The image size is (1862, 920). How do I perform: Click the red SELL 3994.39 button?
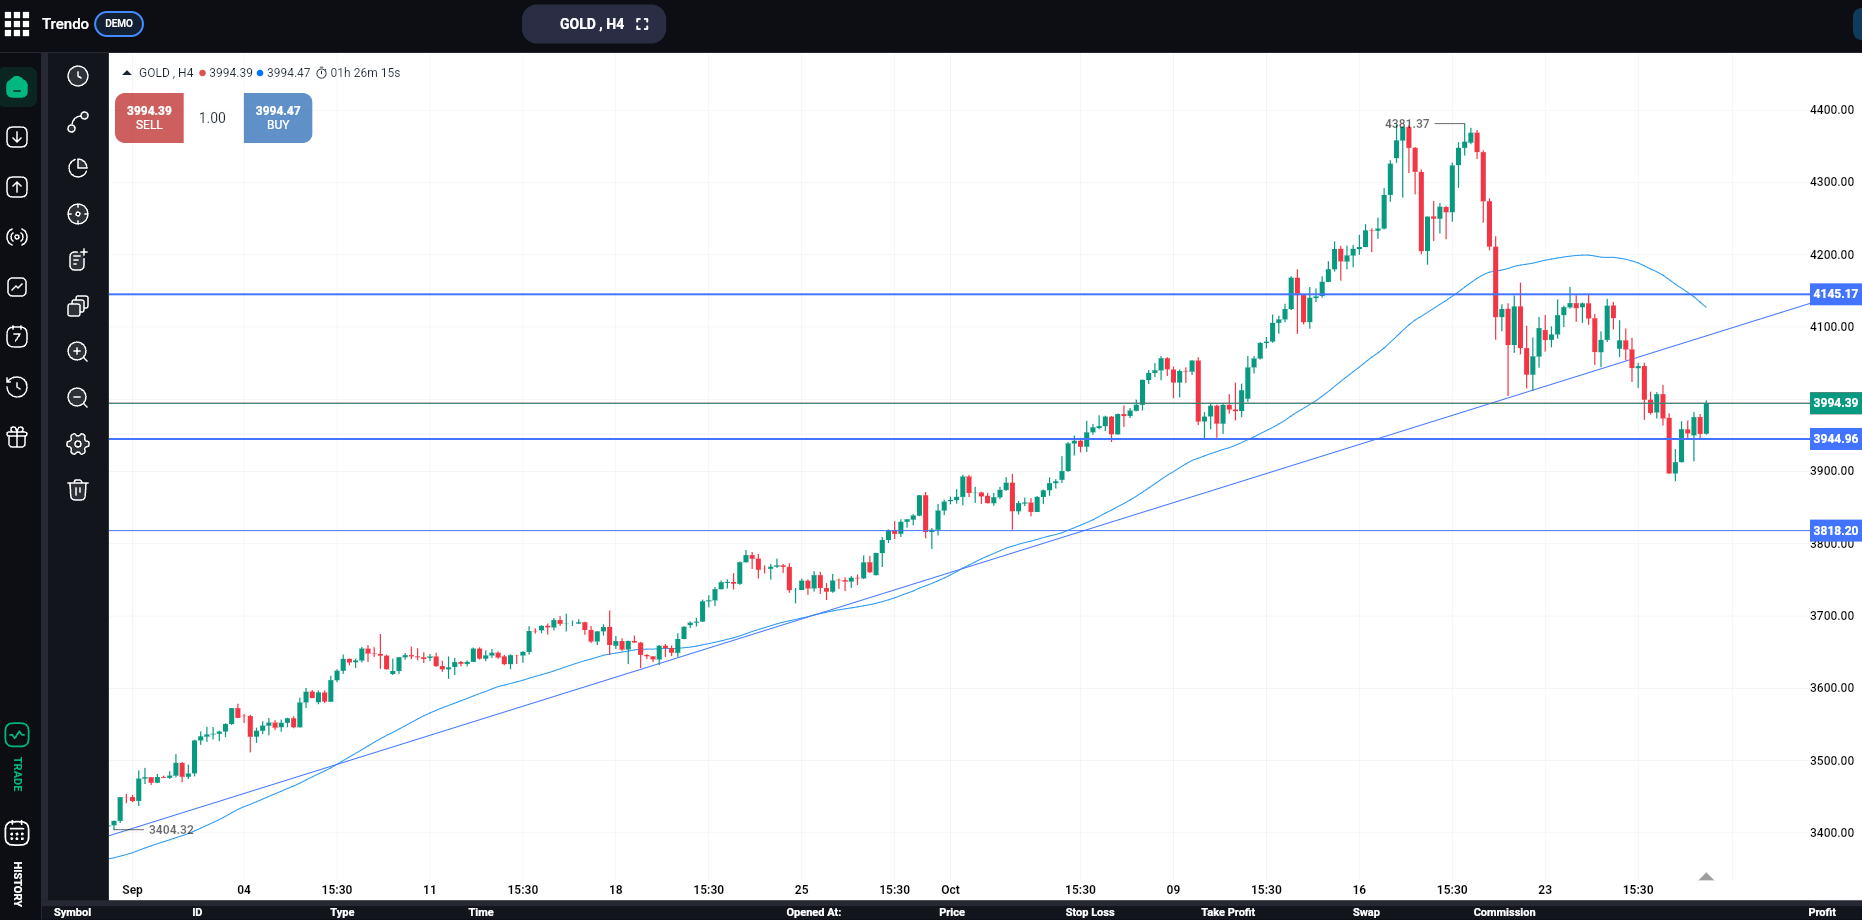point(149,118)
